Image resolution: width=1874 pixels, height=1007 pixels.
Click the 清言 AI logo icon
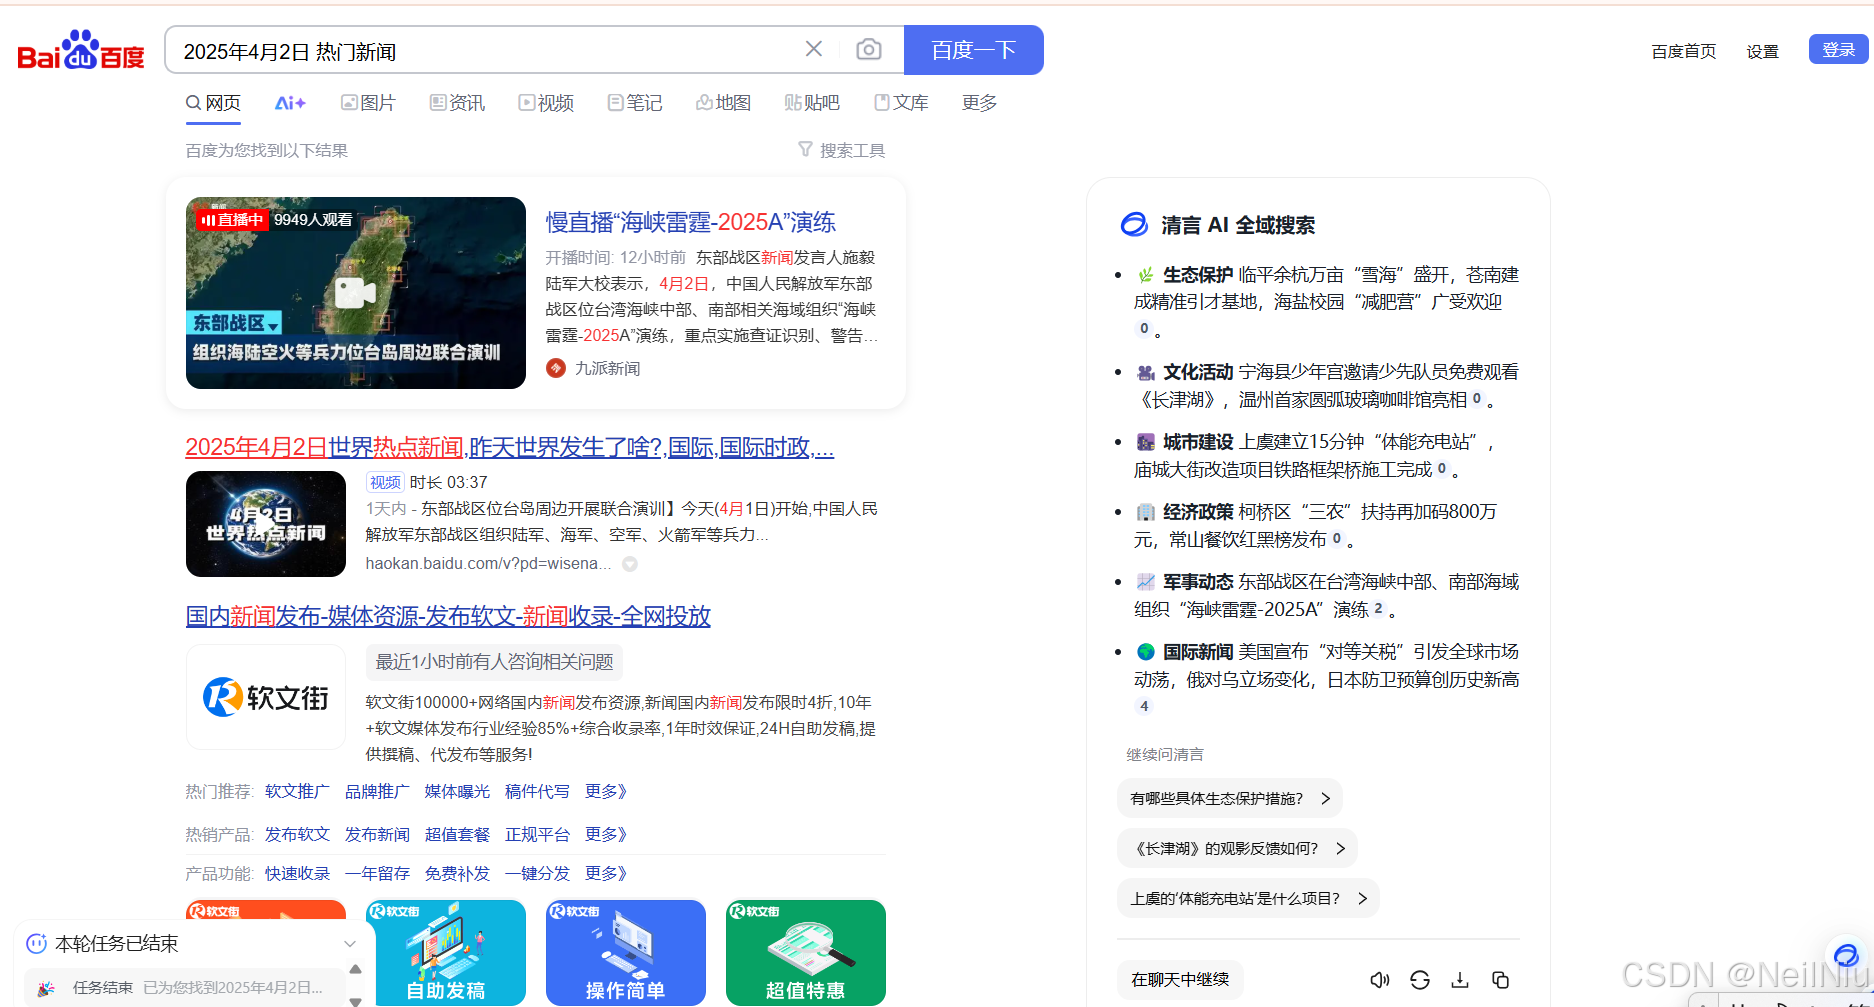point(1134,224)
